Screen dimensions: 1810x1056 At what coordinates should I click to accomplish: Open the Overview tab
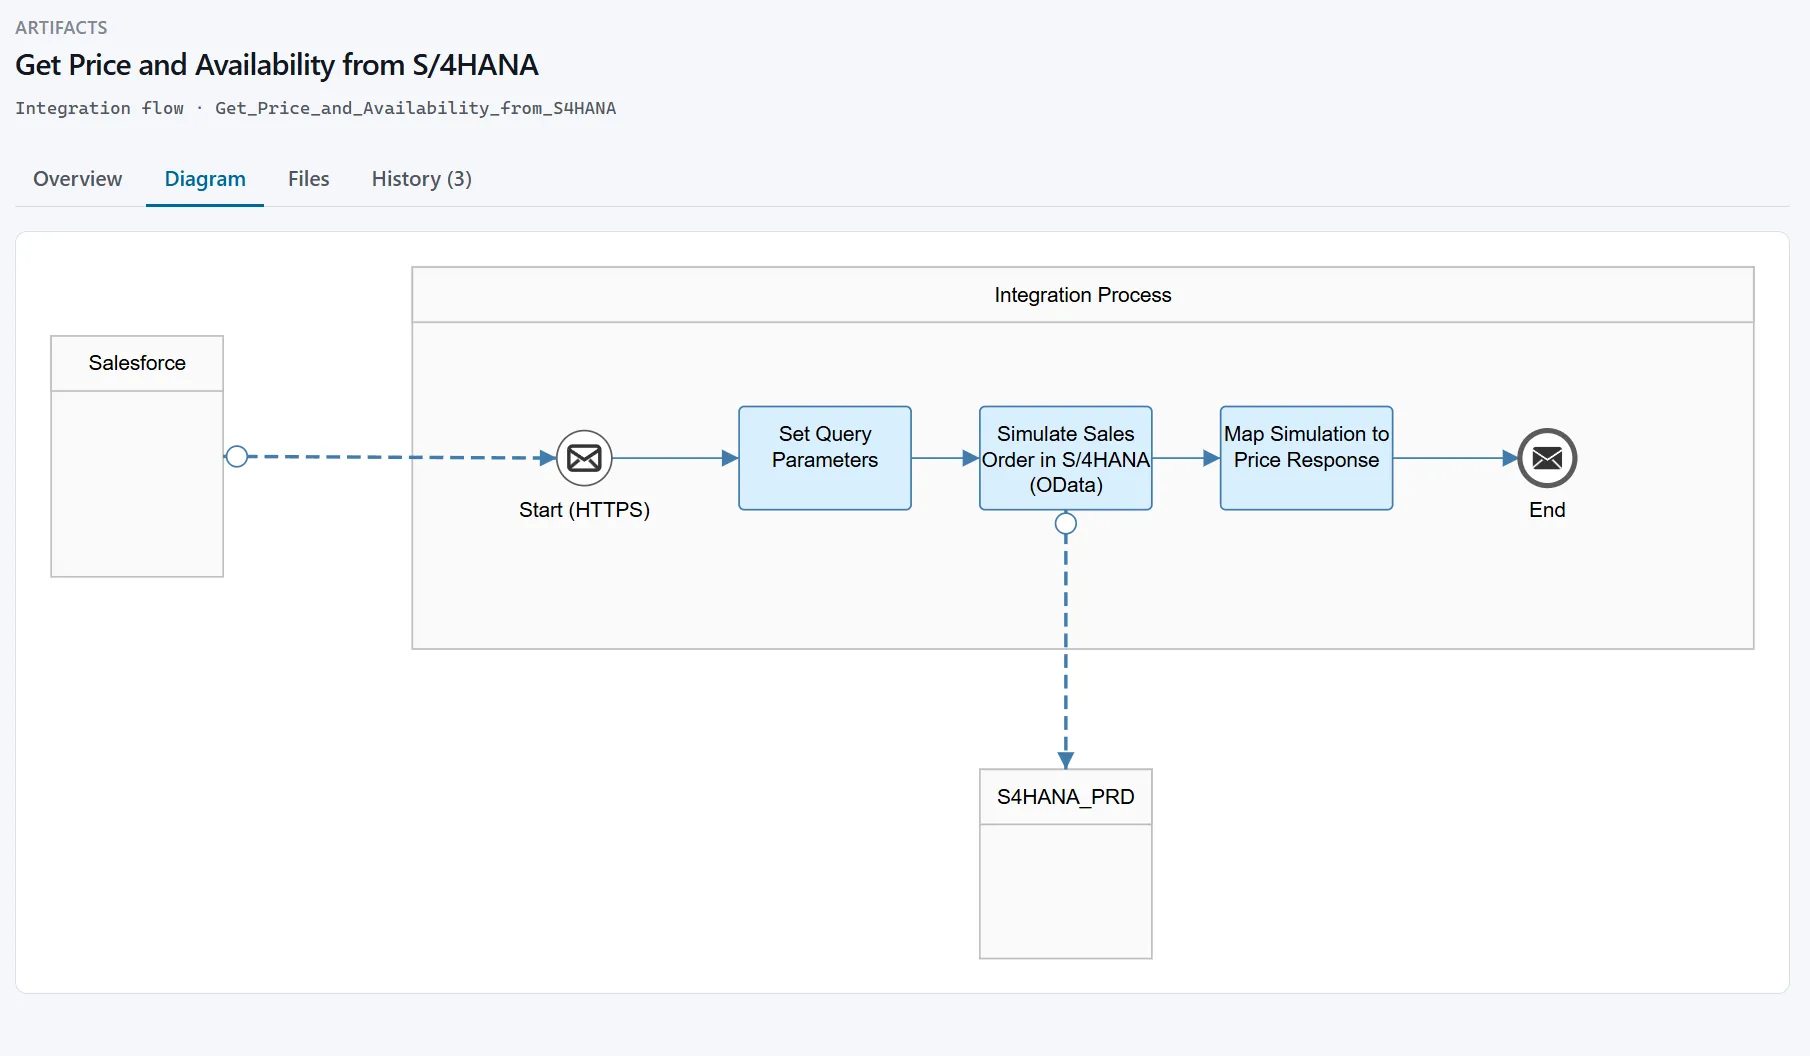tap(77, 179)
